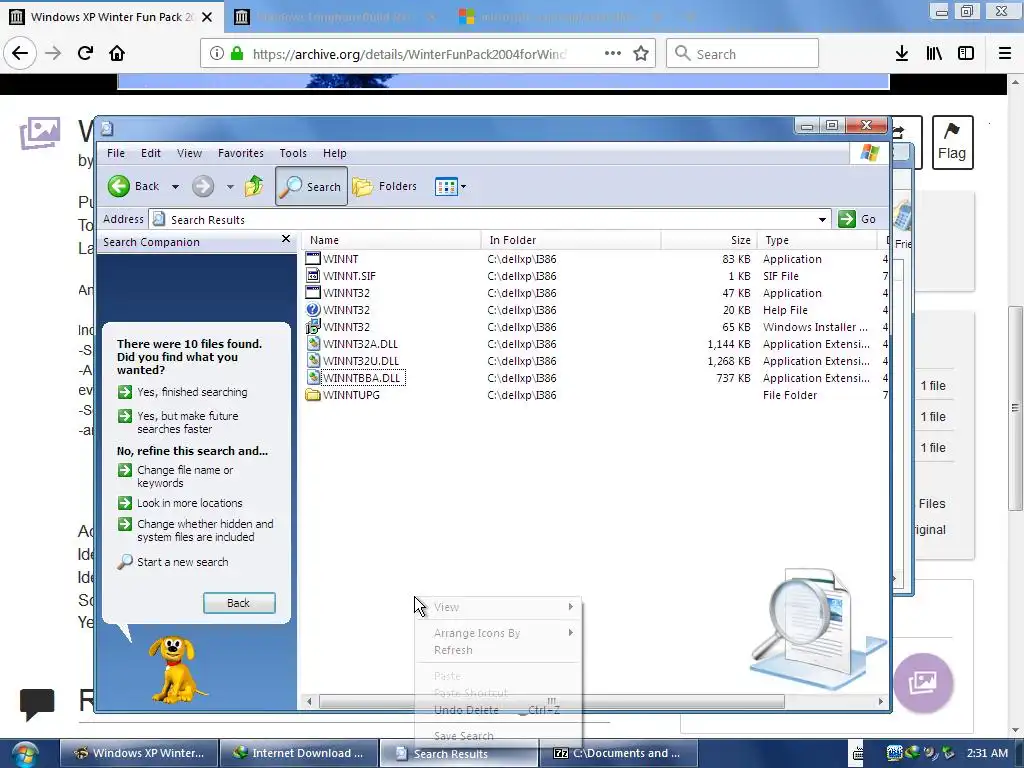The height and width of the screenshot is (768, 1024).
Task: Click the green Back arrow in Explorer toolbar
Action: (119, 186)
